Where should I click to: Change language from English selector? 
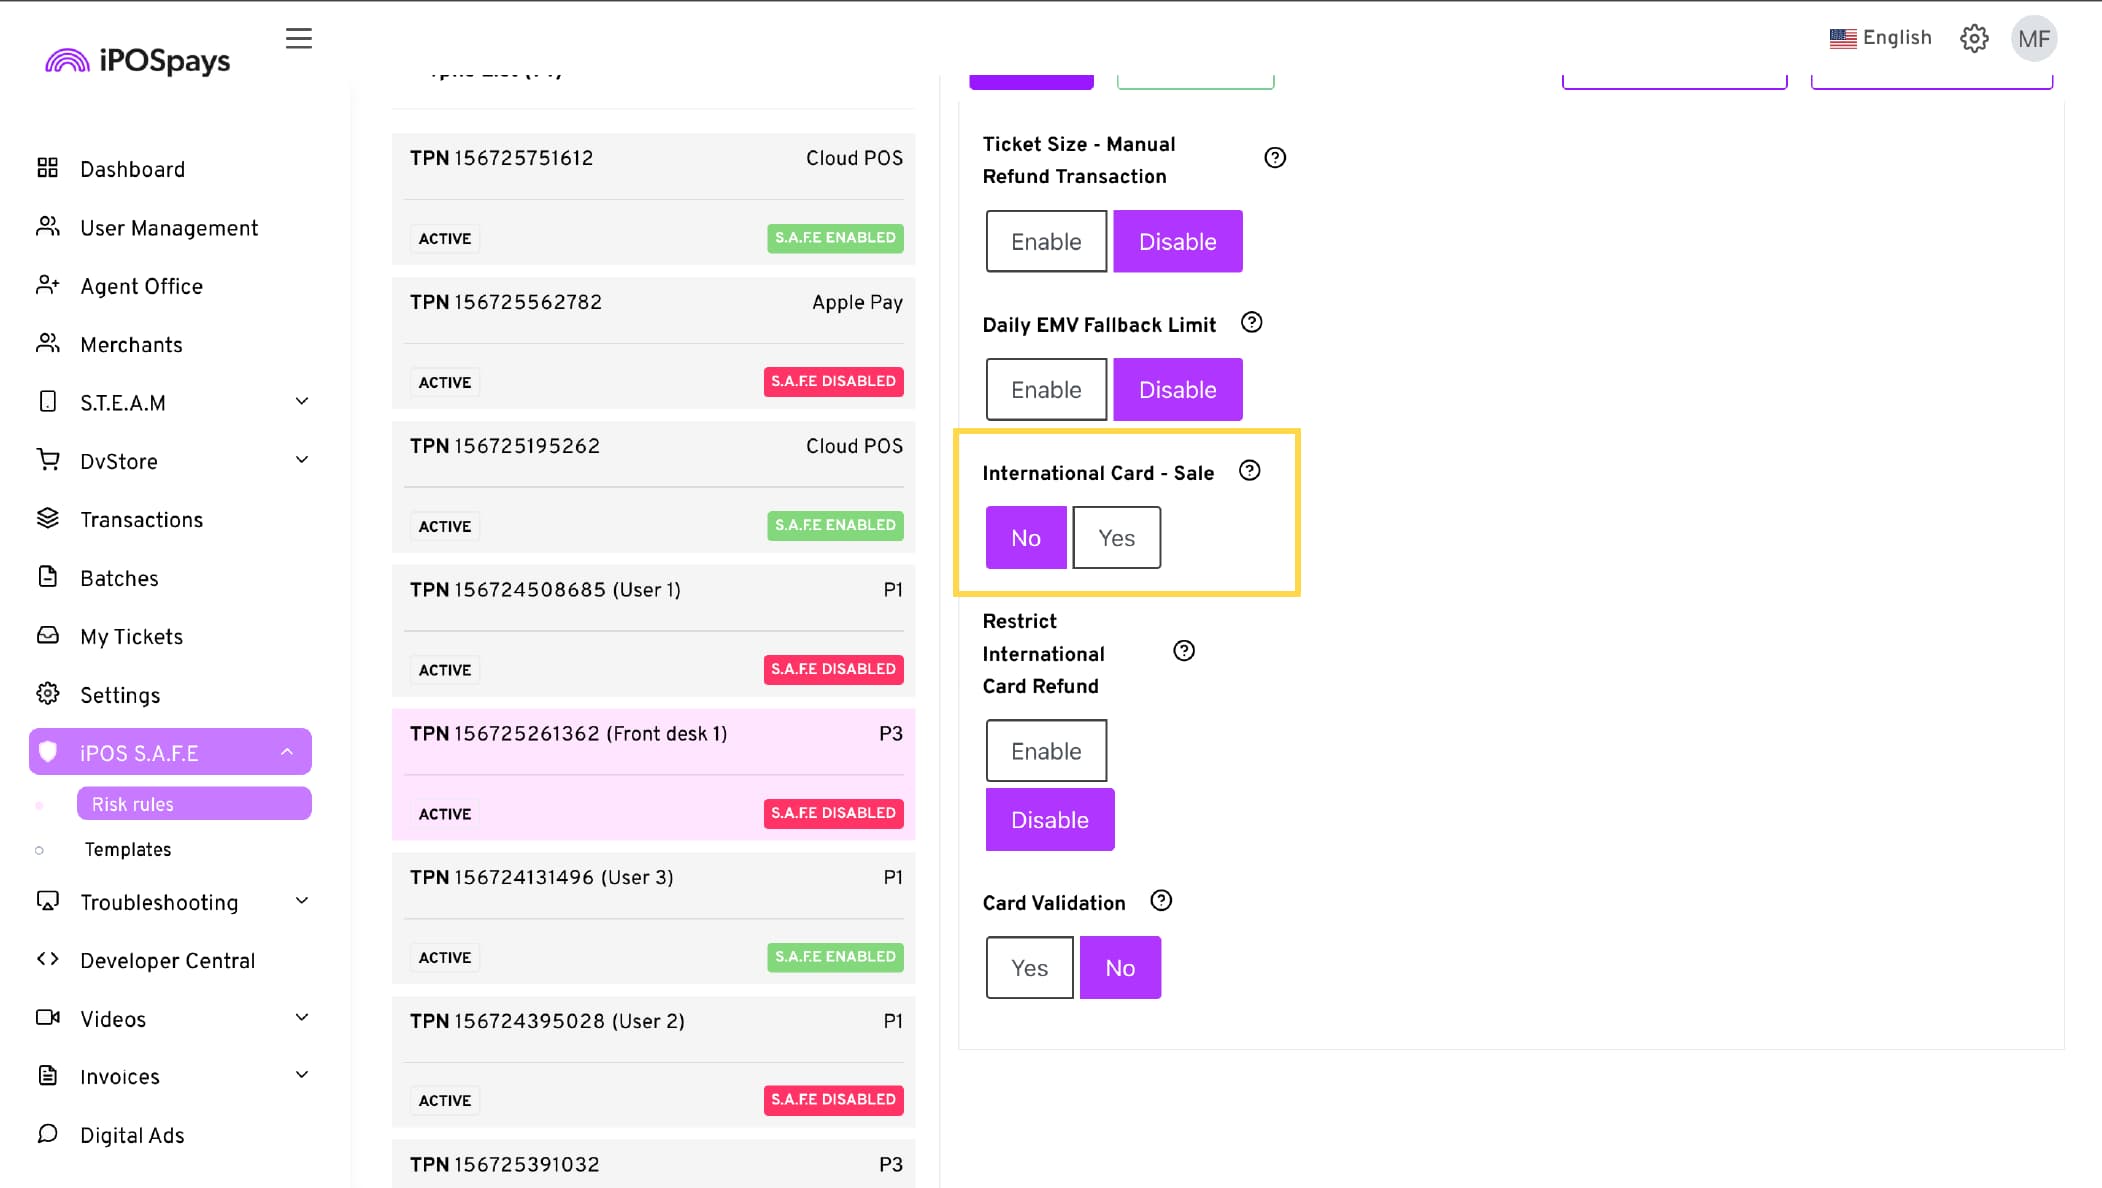(1881, 38)
